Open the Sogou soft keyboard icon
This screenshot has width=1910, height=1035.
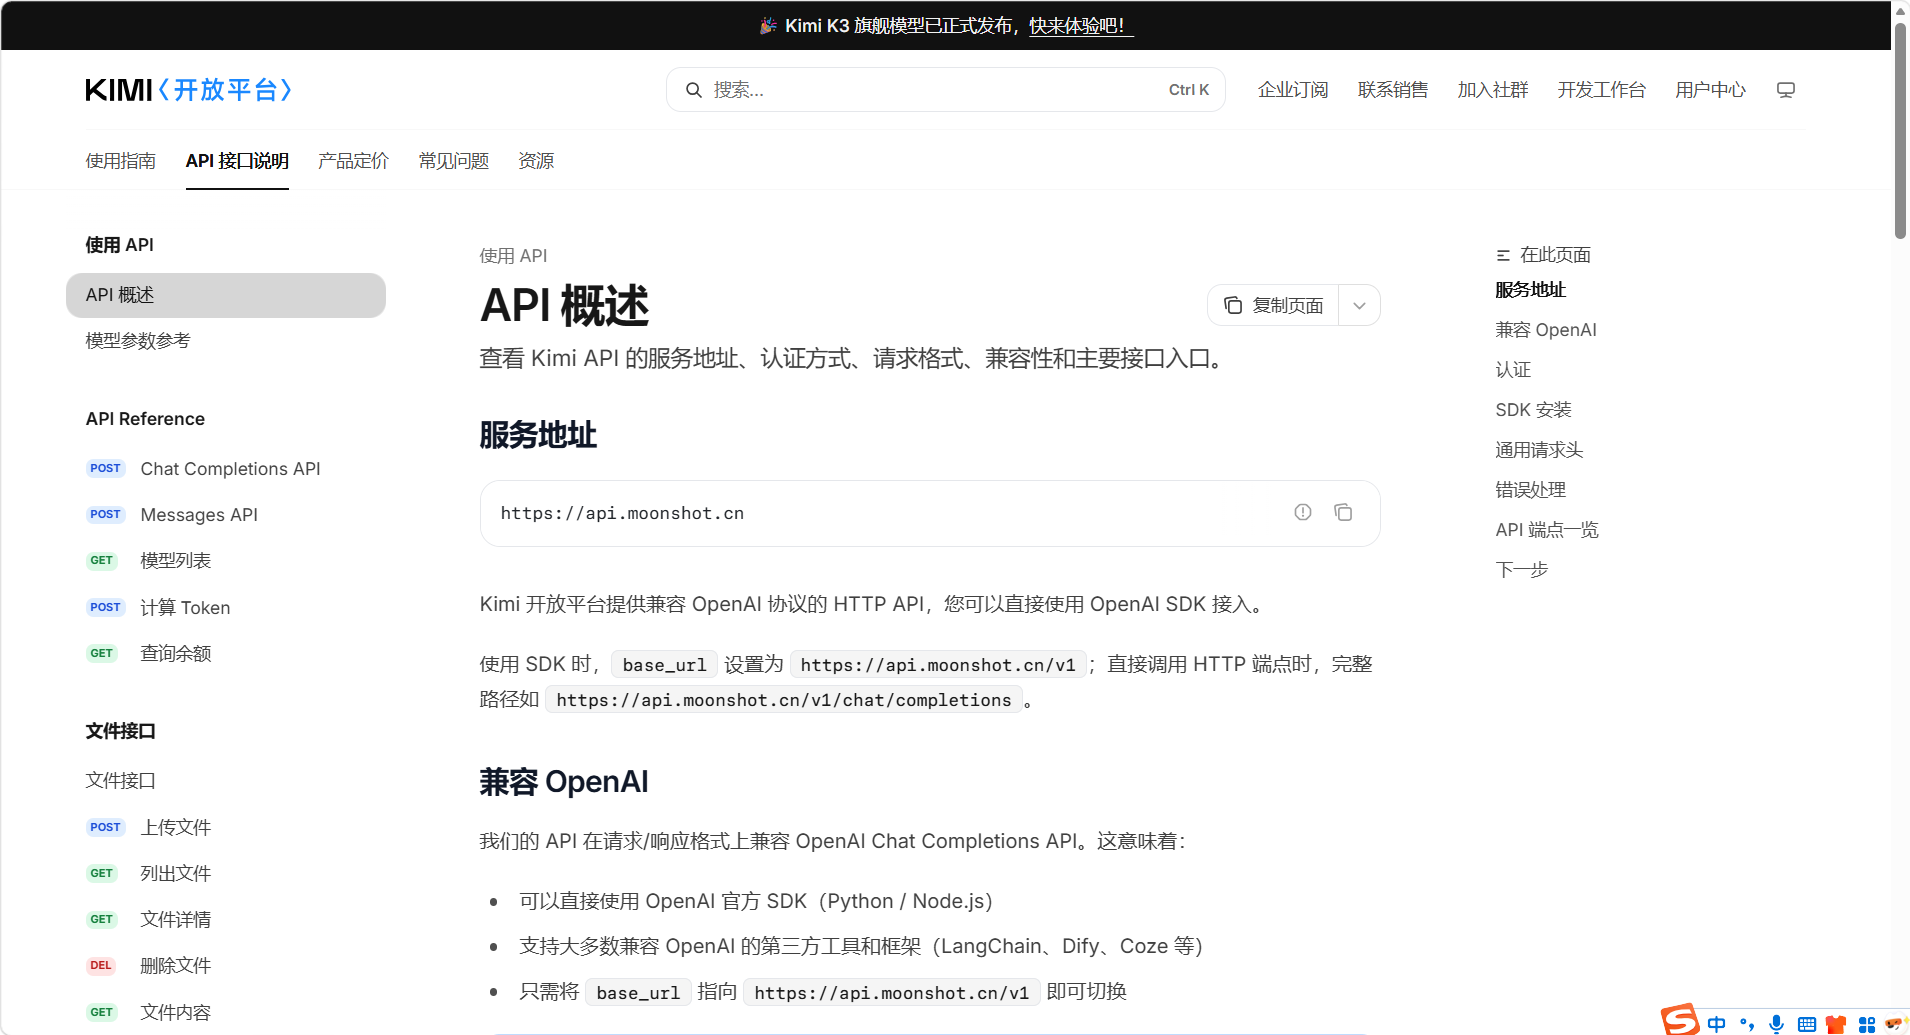[x=1807, y=1024]
